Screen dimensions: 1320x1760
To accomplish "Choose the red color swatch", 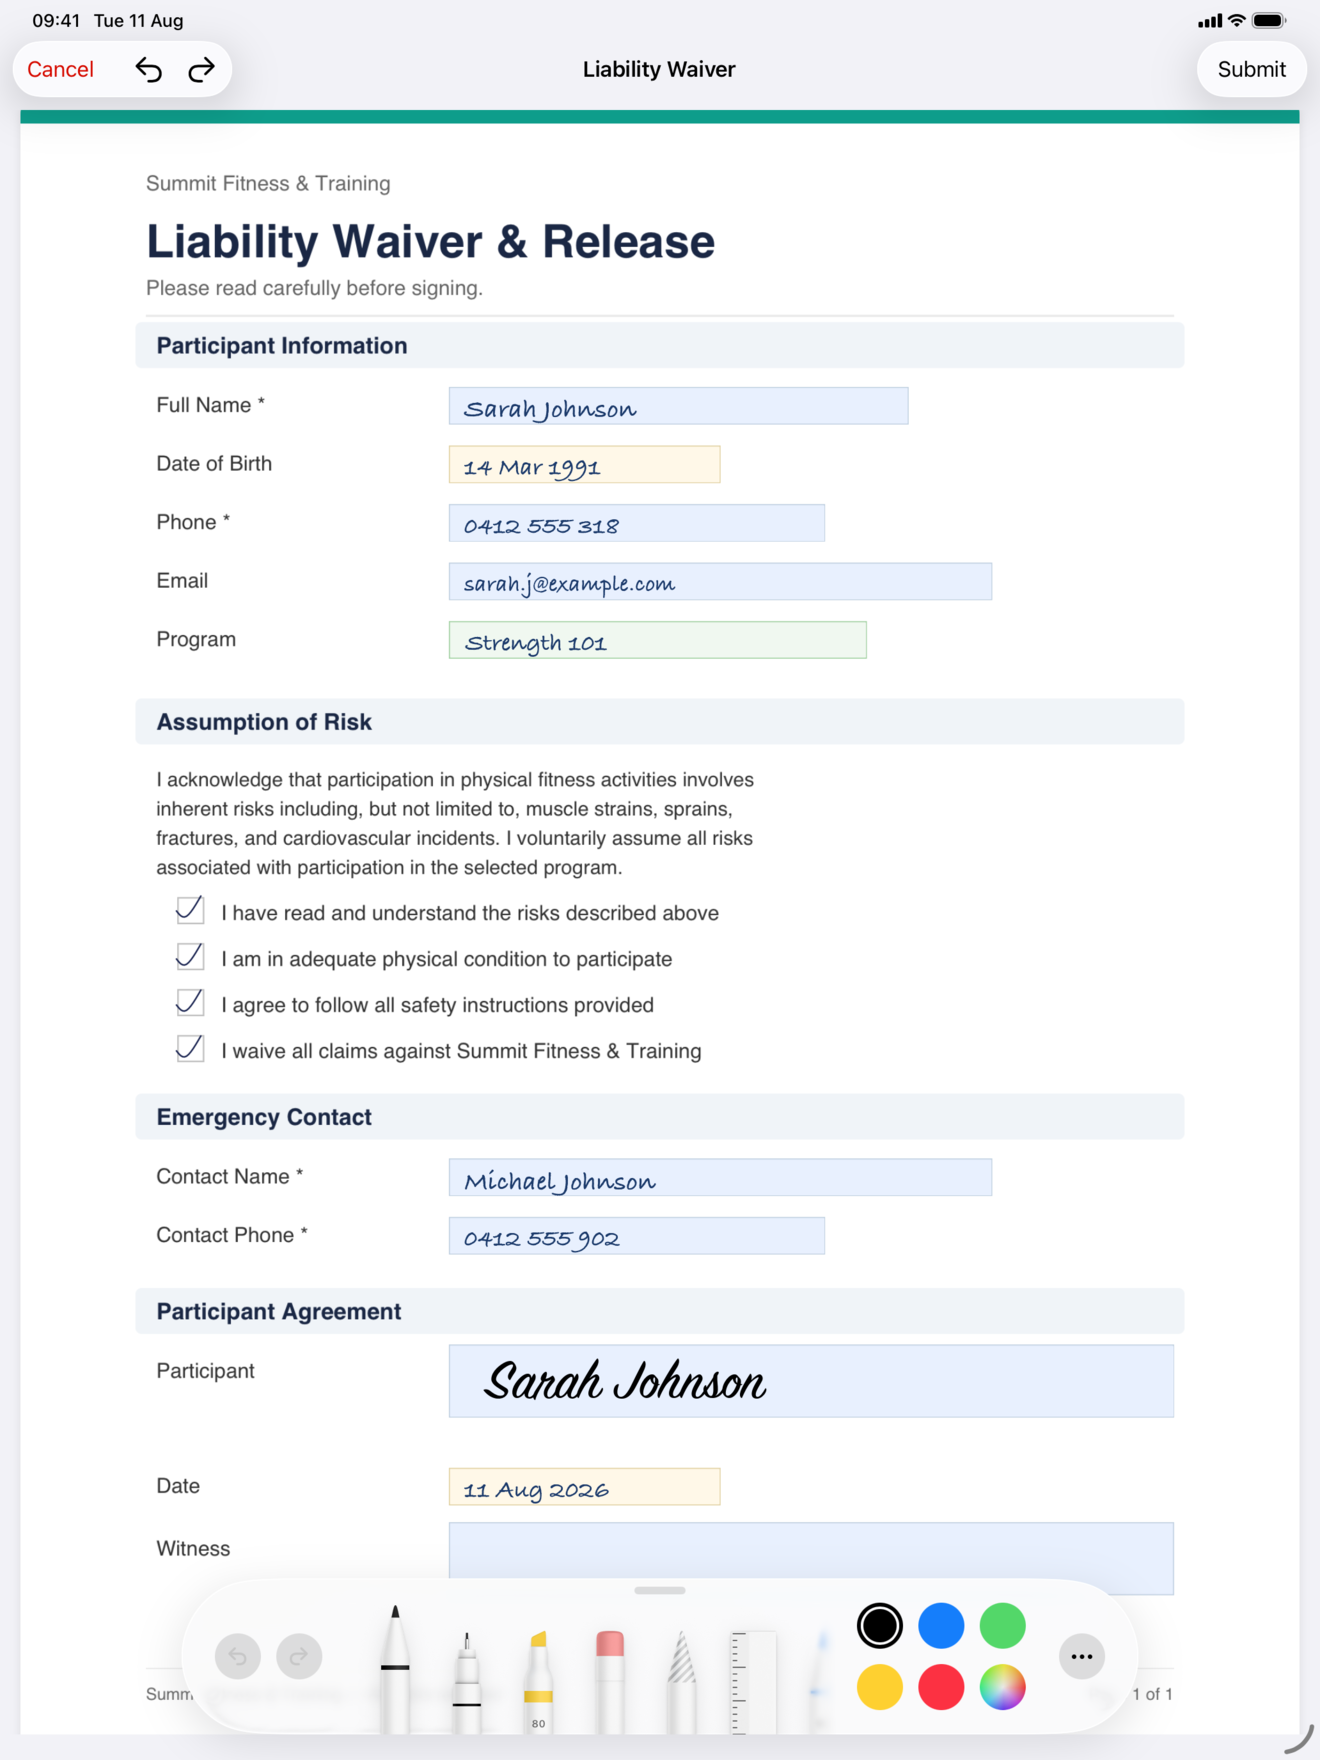I will tap(941, 1687).
